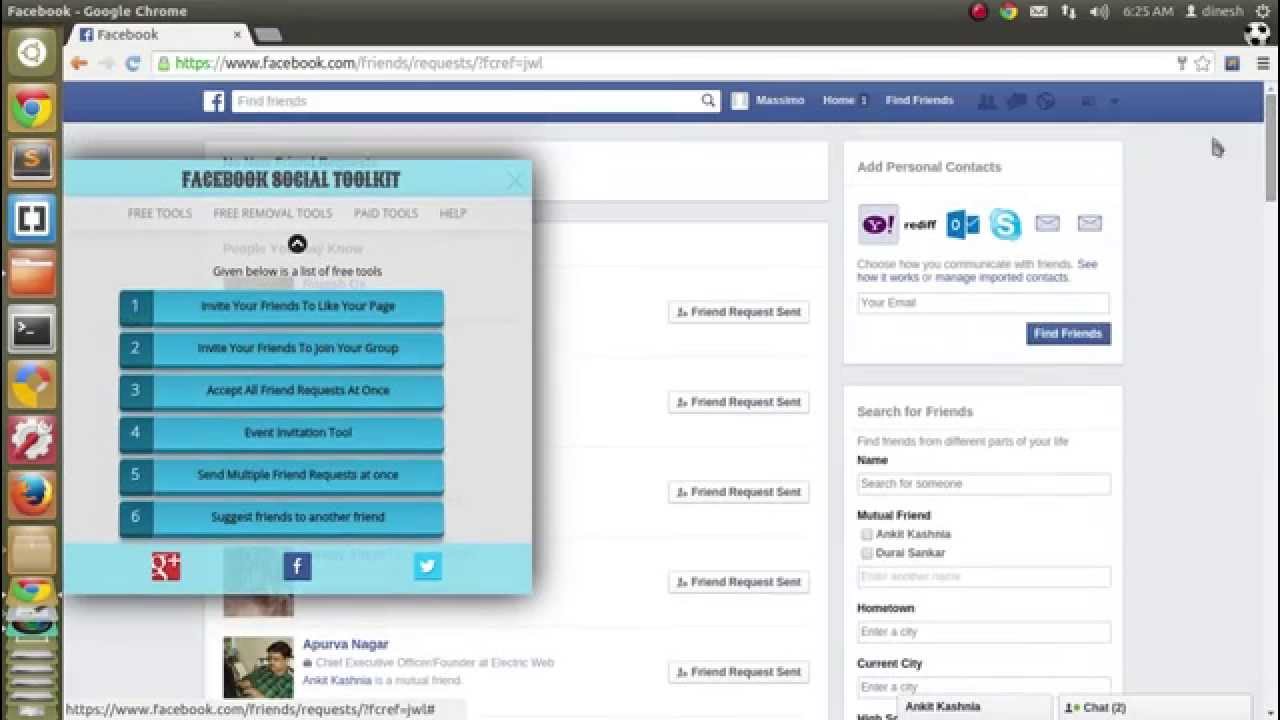Screen dimensions: 1280x720
Task: Select Skype contact import icon
Action: (x=1005, y=225)
